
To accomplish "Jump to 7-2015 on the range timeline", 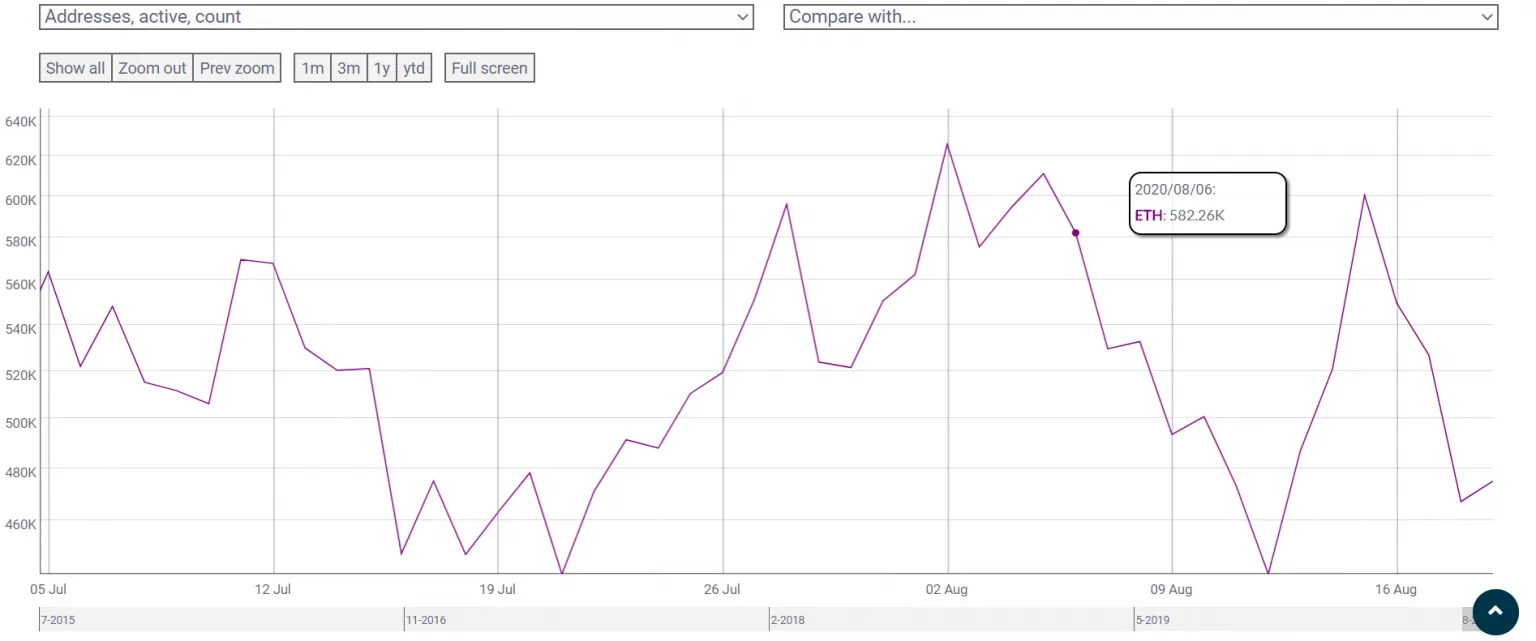I will coord(58,620).
